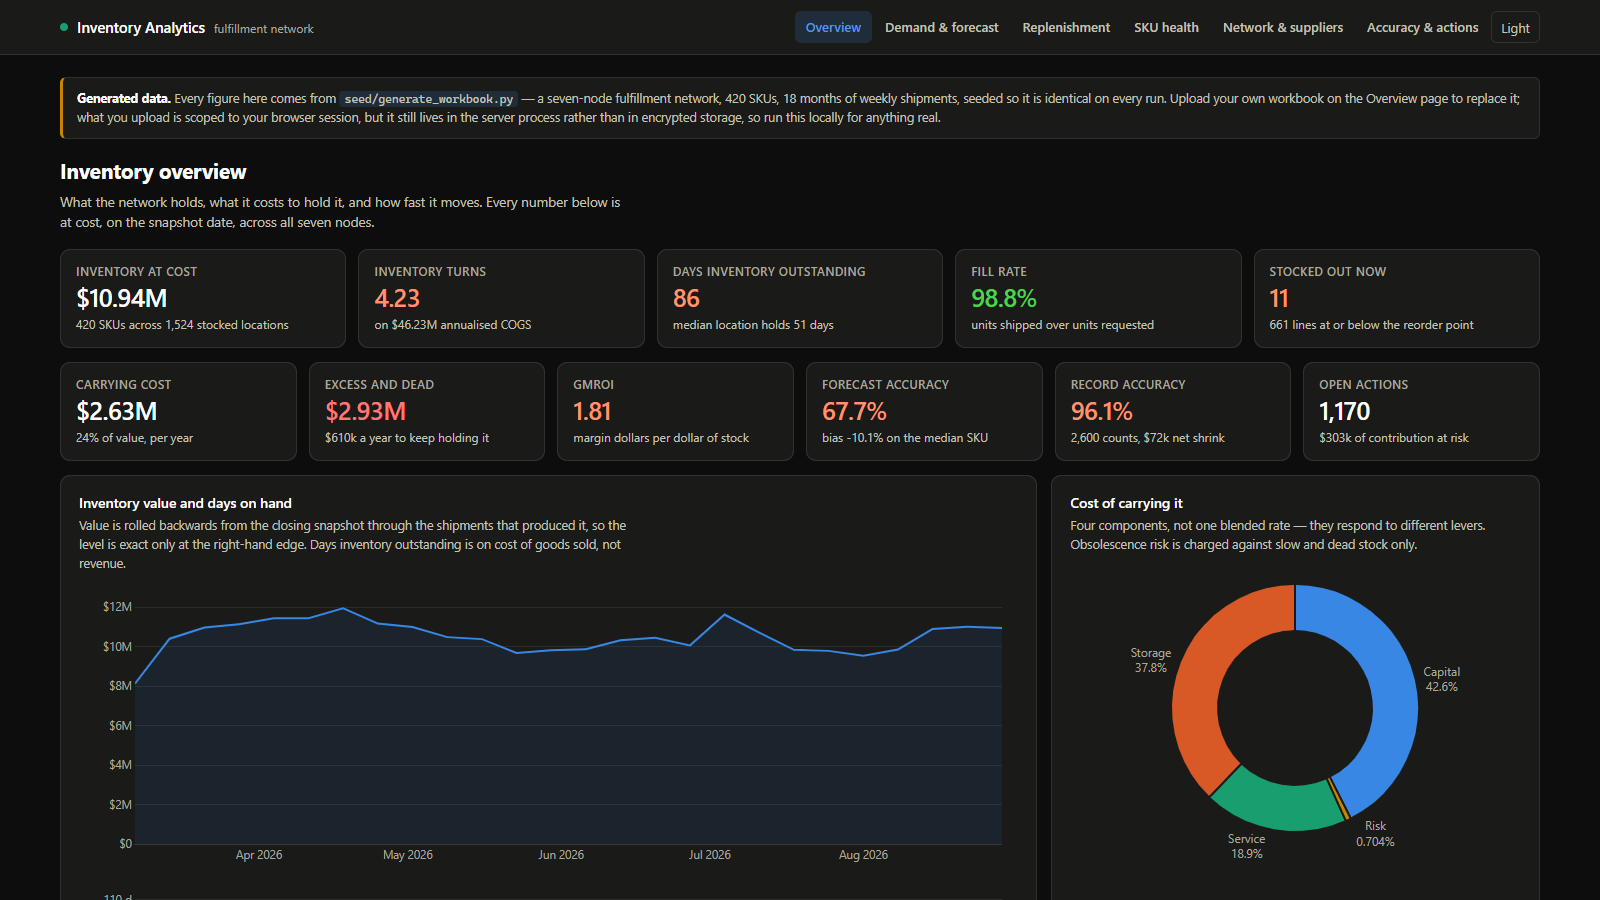The width and height of the screenshot is (1600, 900).
Task: Click the 'Apr 2026' axis label
Action: pos(259,855)
